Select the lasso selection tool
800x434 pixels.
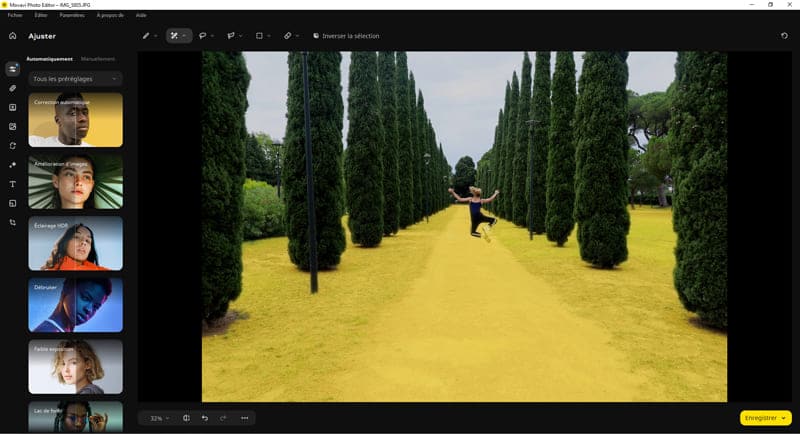203,36
